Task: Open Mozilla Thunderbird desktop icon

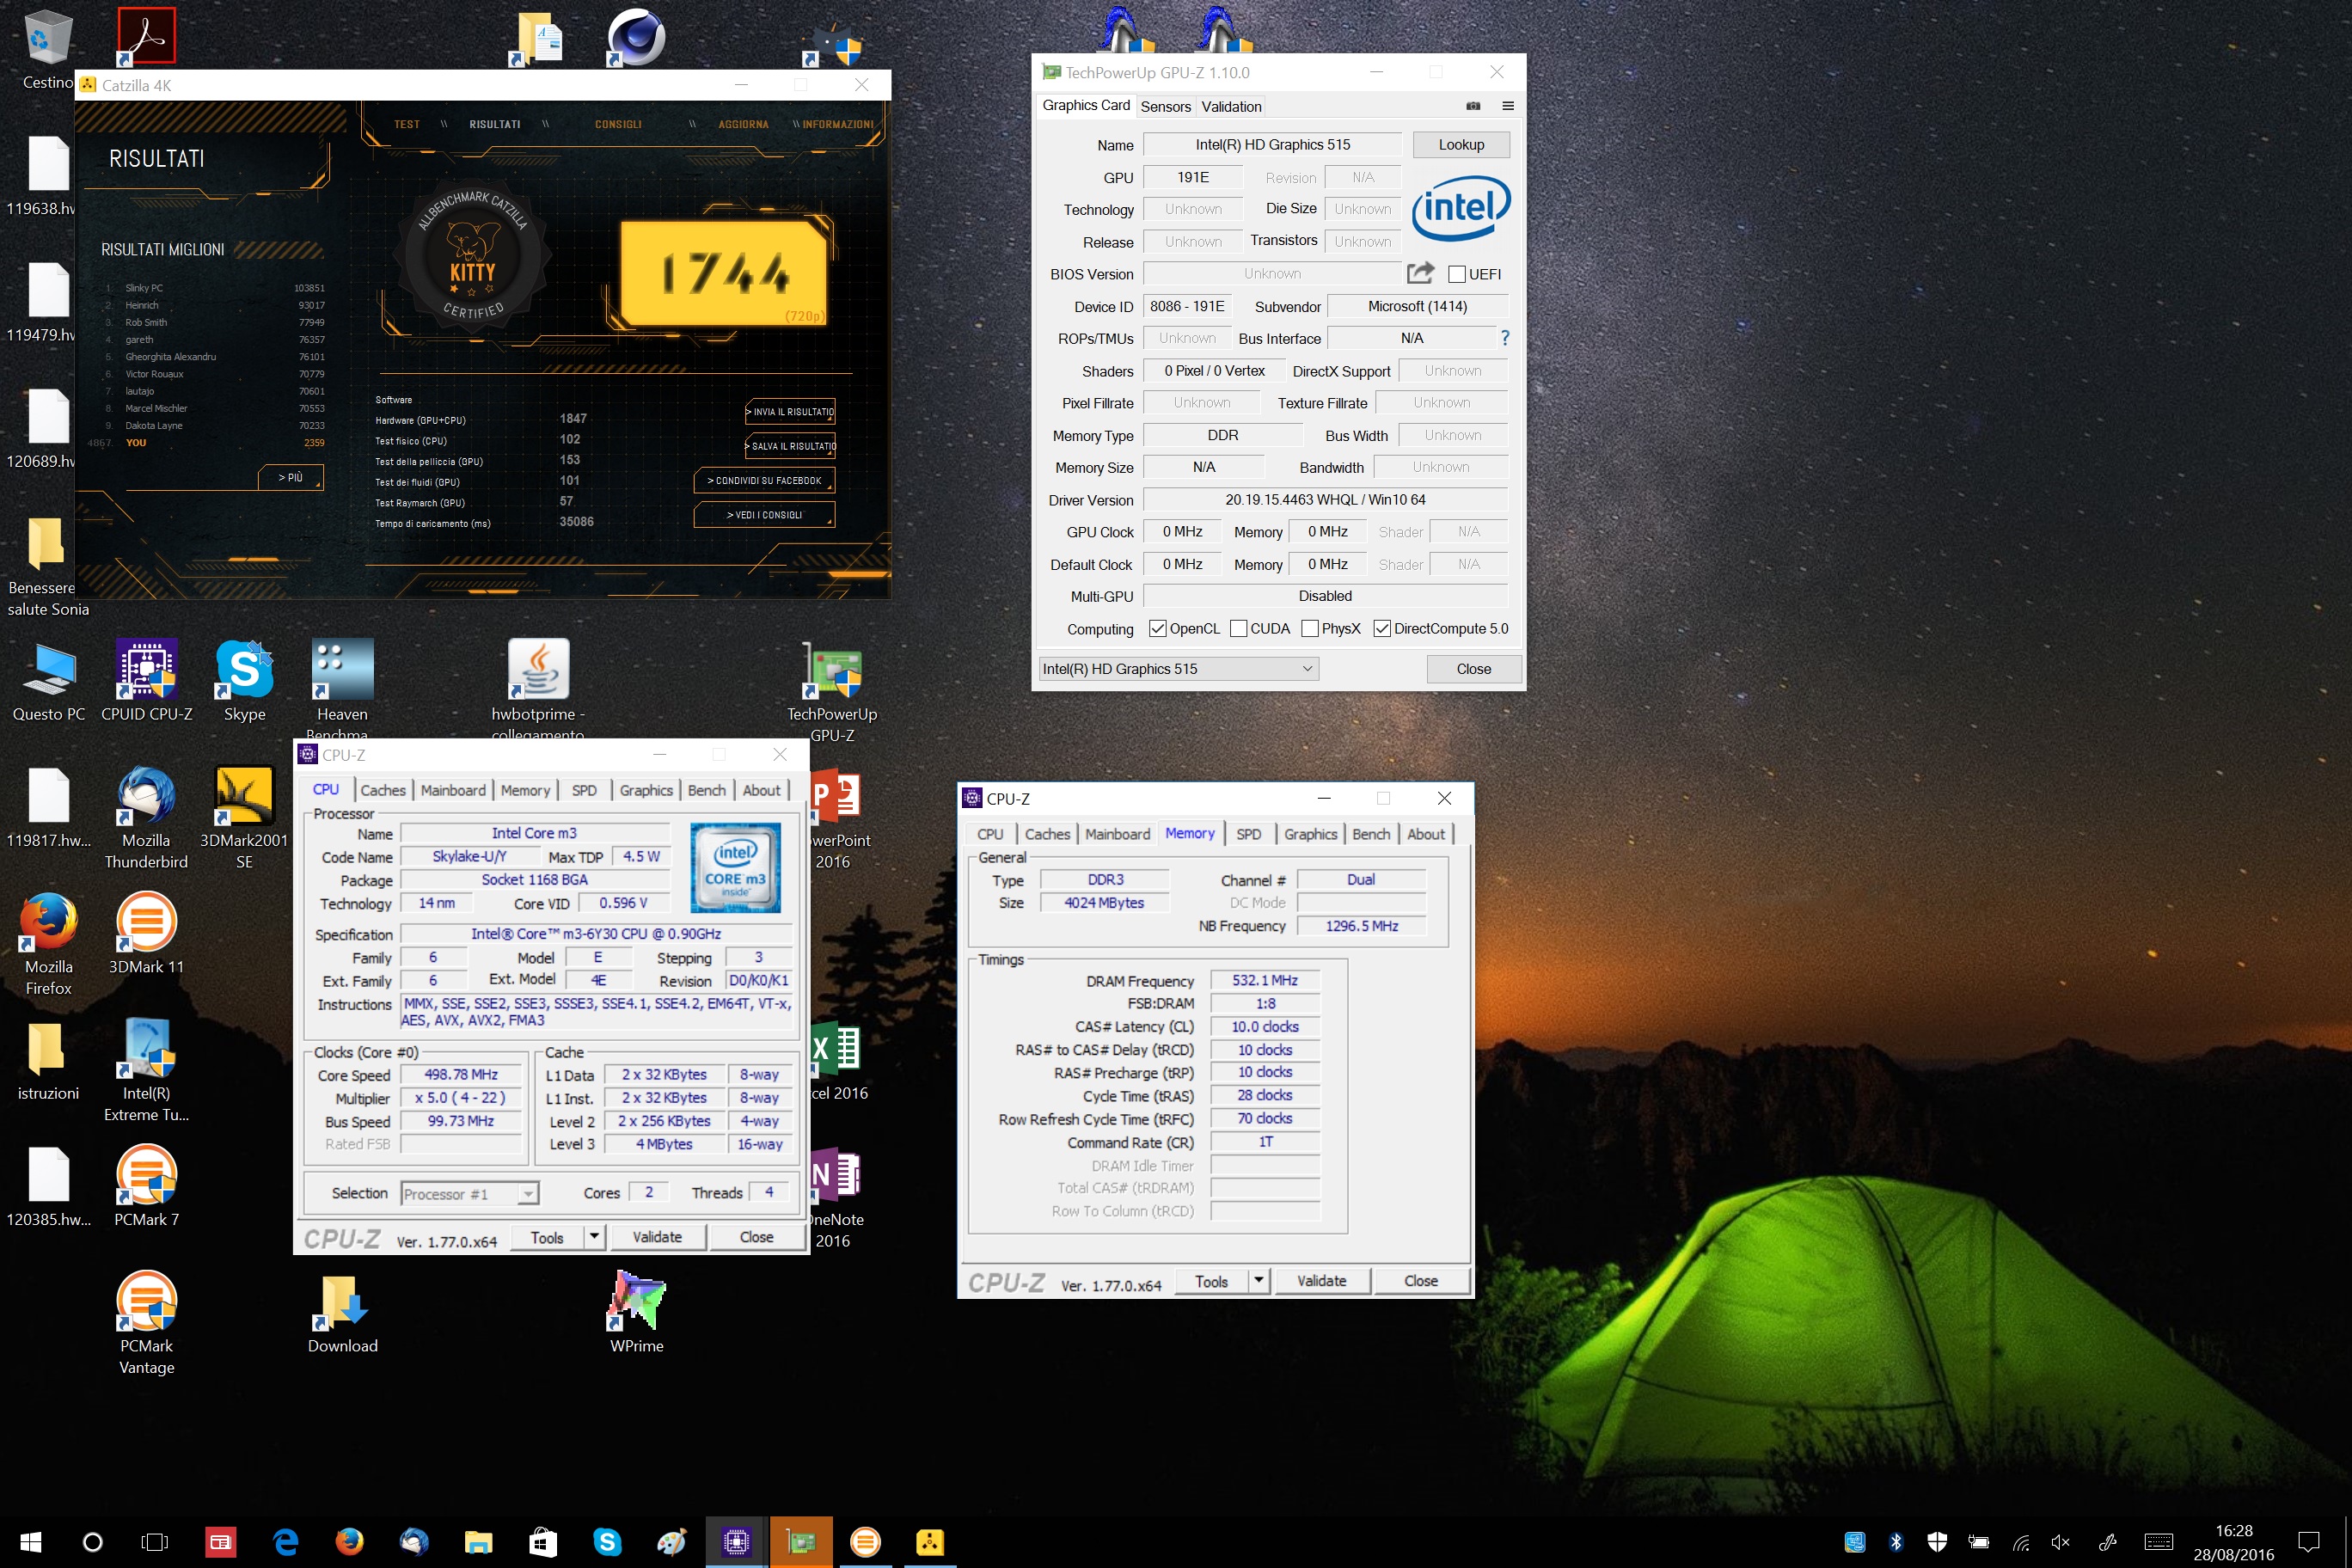Action: pyautogui.click(x=146, y=817)
